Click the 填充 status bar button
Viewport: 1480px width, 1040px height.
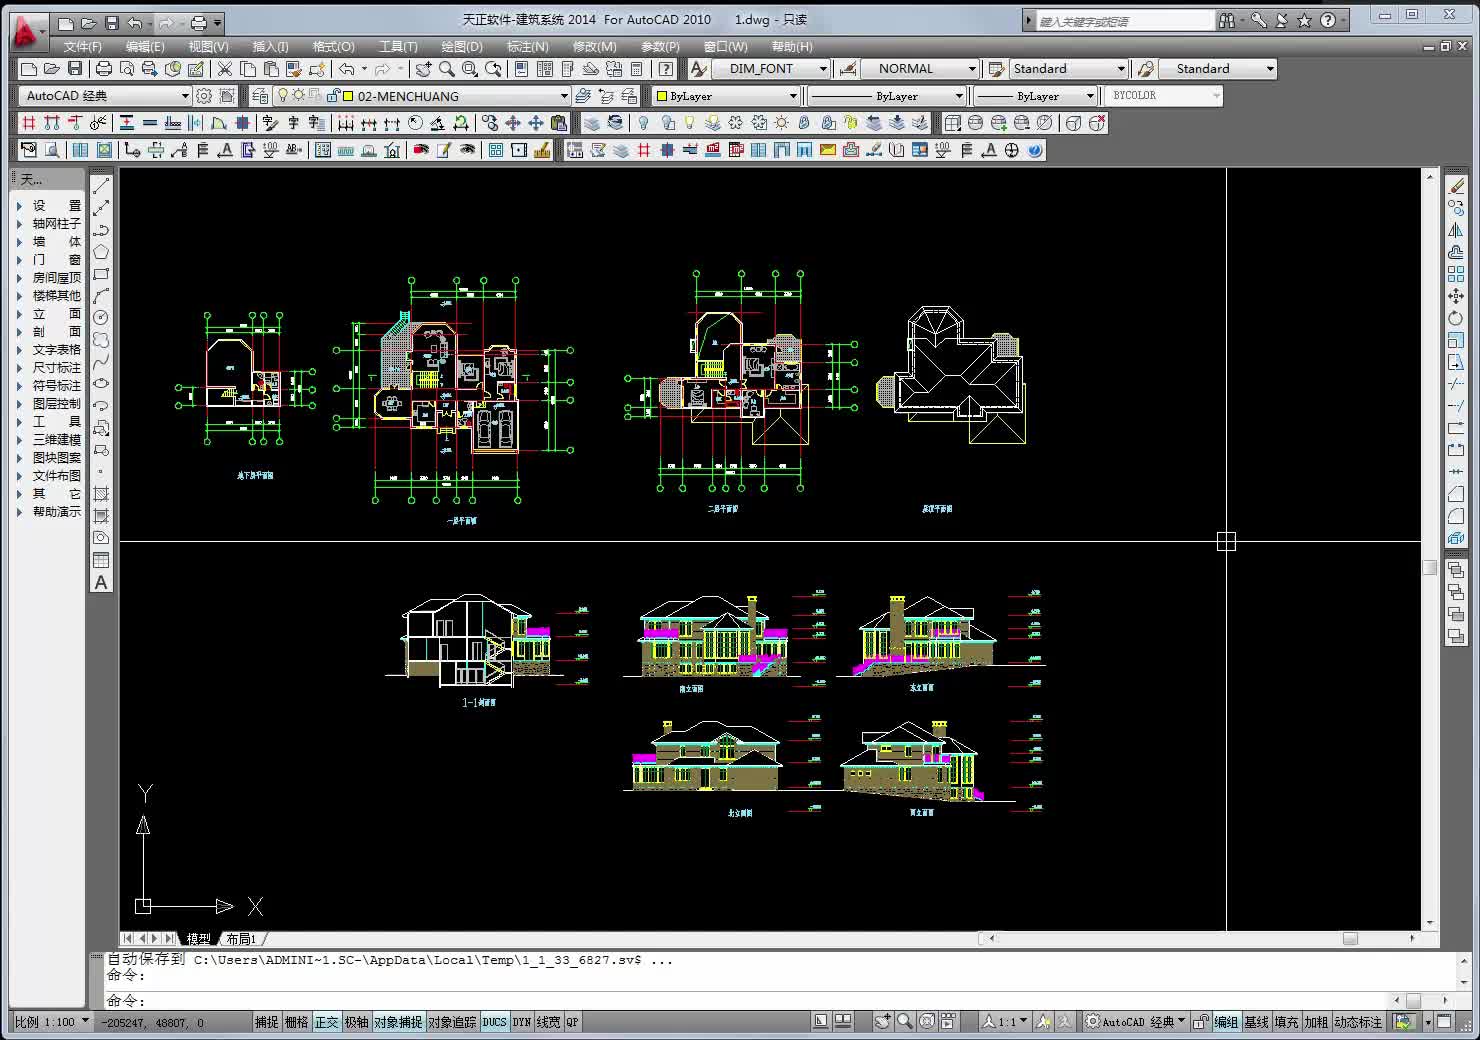(1286, 1022)
